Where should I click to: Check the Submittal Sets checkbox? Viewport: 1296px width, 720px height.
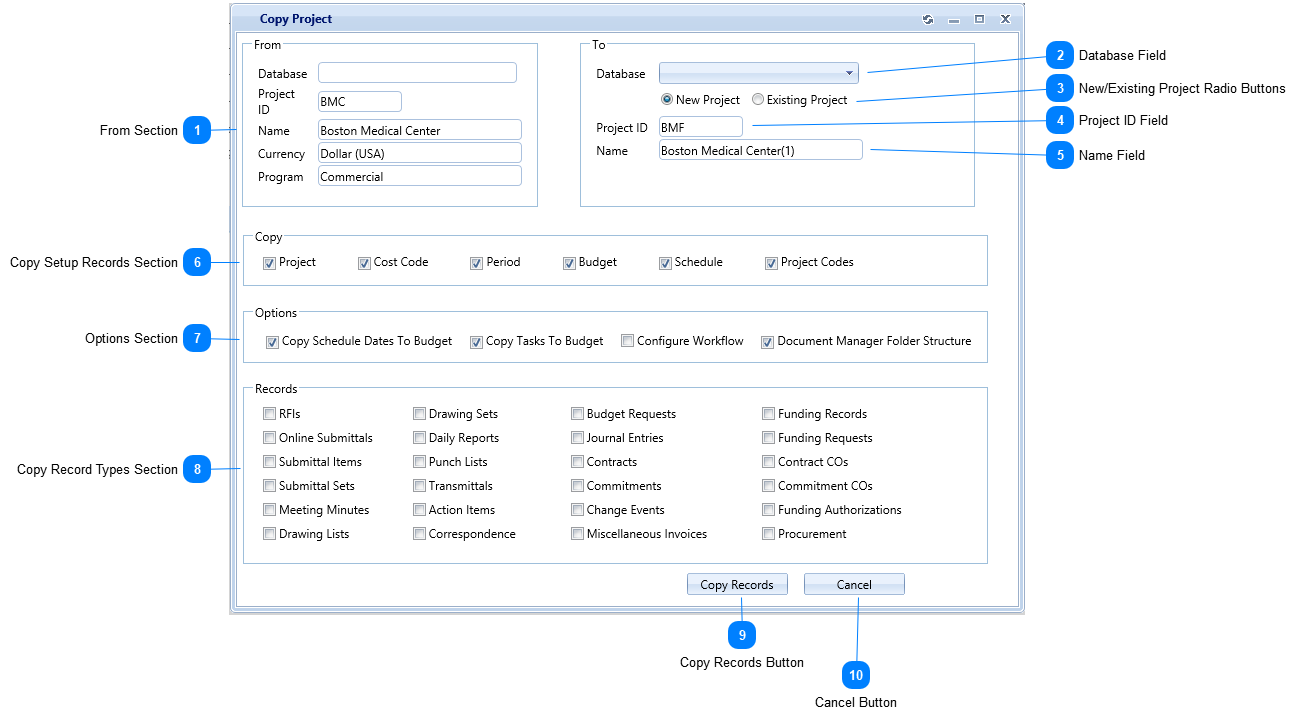270,486
